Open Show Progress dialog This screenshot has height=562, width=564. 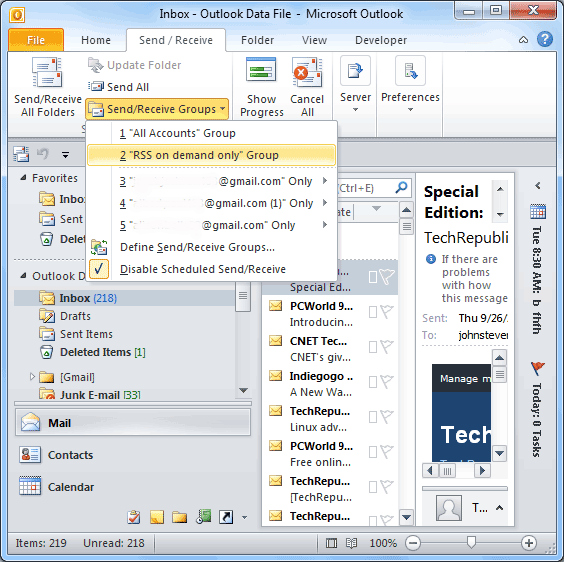261,87
